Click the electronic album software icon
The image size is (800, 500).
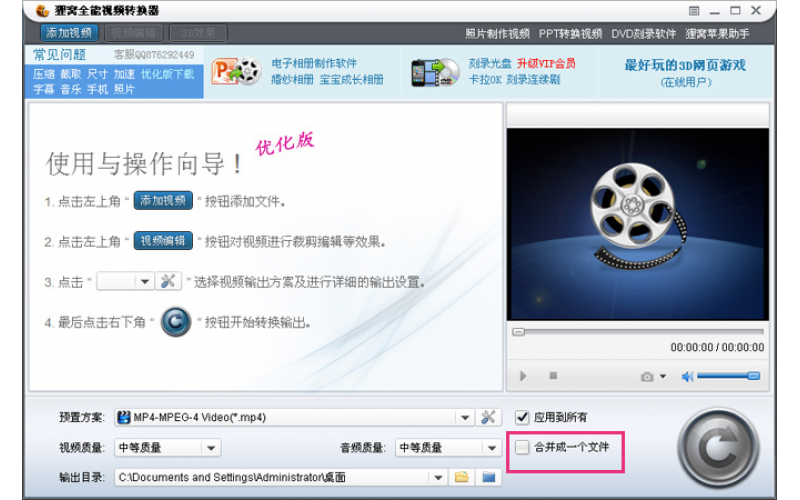[236, 72]
